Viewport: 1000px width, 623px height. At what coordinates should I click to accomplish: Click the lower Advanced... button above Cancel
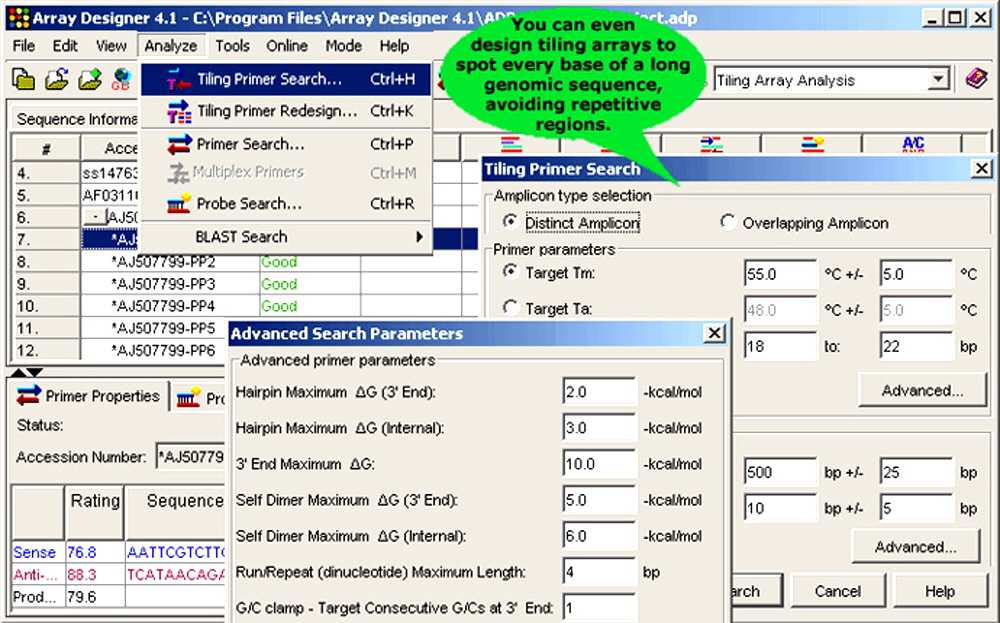click(915, 547)
